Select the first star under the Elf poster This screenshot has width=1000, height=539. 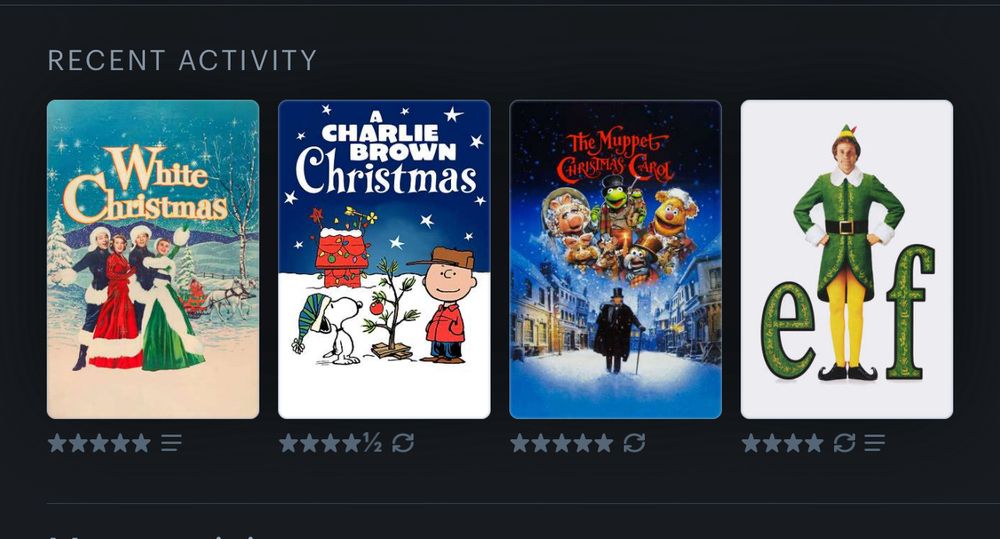(x=751, y=442)
